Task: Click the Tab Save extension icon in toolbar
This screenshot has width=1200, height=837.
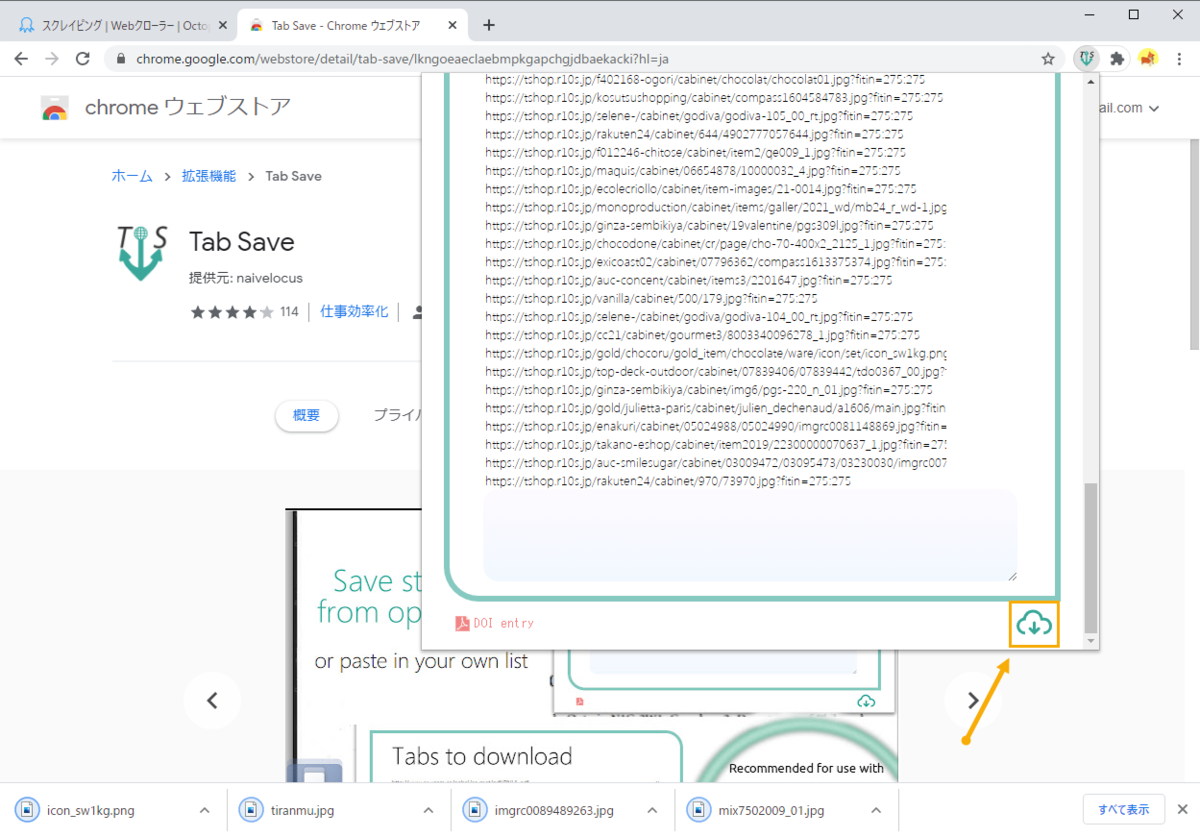Action: (x=1086, y=59)
